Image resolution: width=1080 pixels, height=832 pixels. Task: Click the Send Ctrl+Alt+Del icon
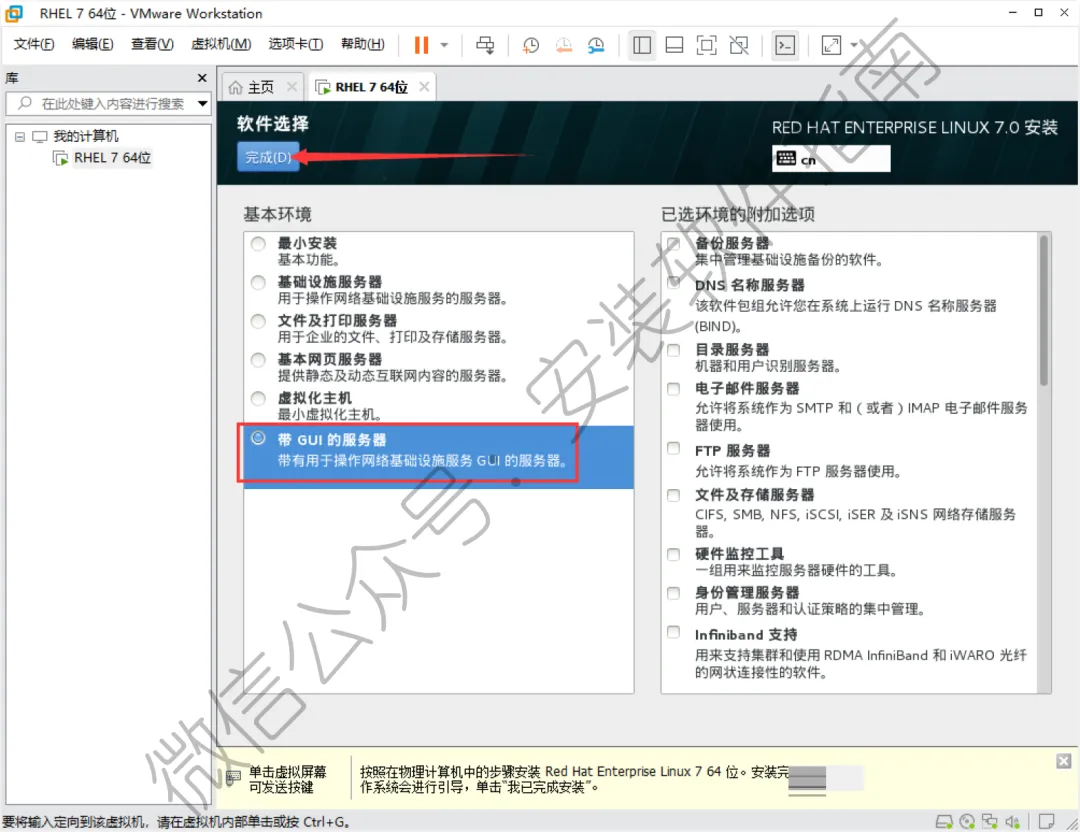click(x=485, y=45)
